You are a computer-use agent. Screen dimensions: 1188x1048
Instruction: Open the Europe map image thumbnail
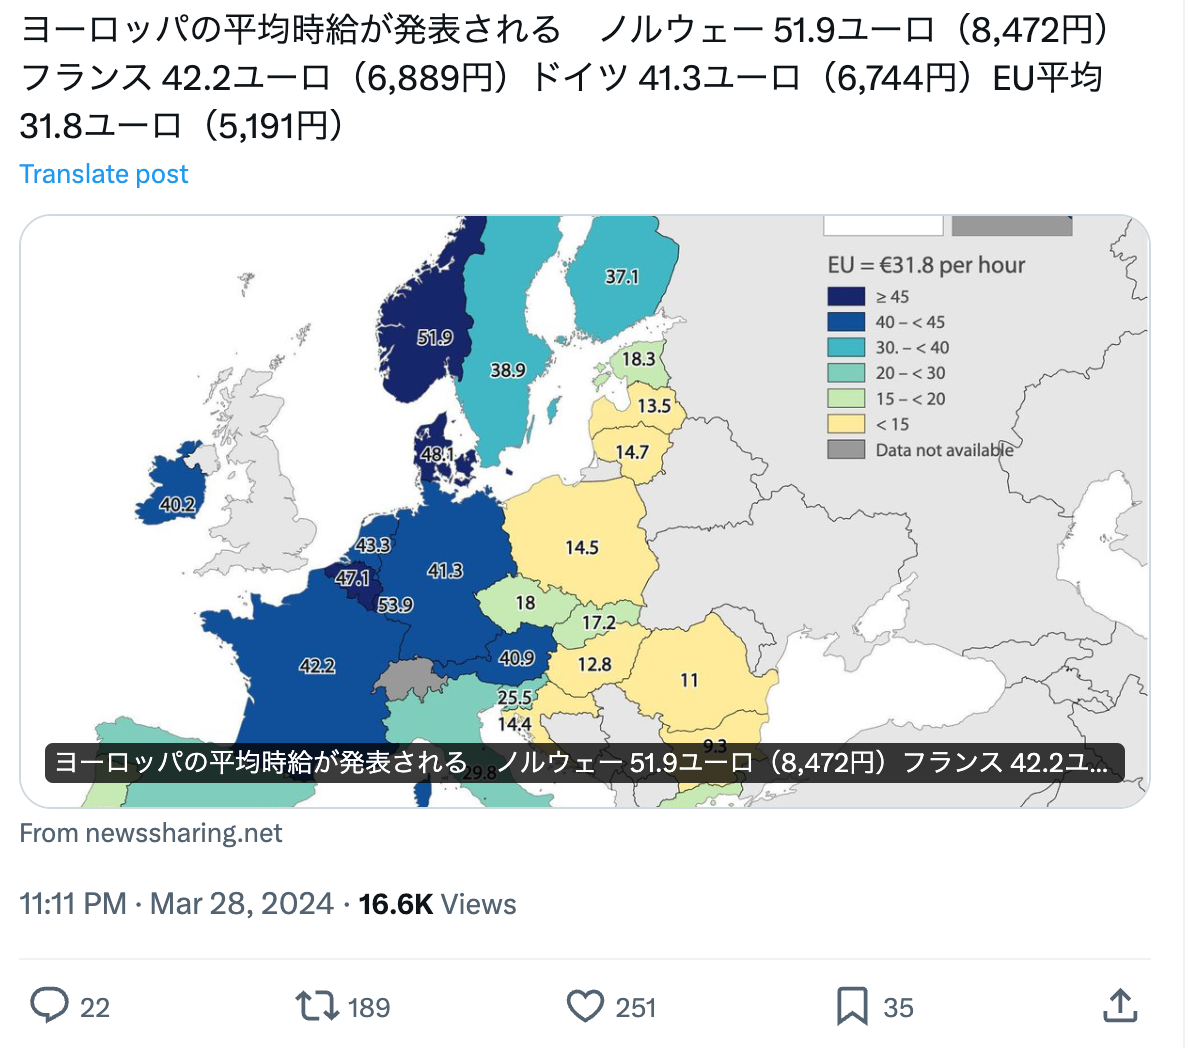[x=585, y=511]
